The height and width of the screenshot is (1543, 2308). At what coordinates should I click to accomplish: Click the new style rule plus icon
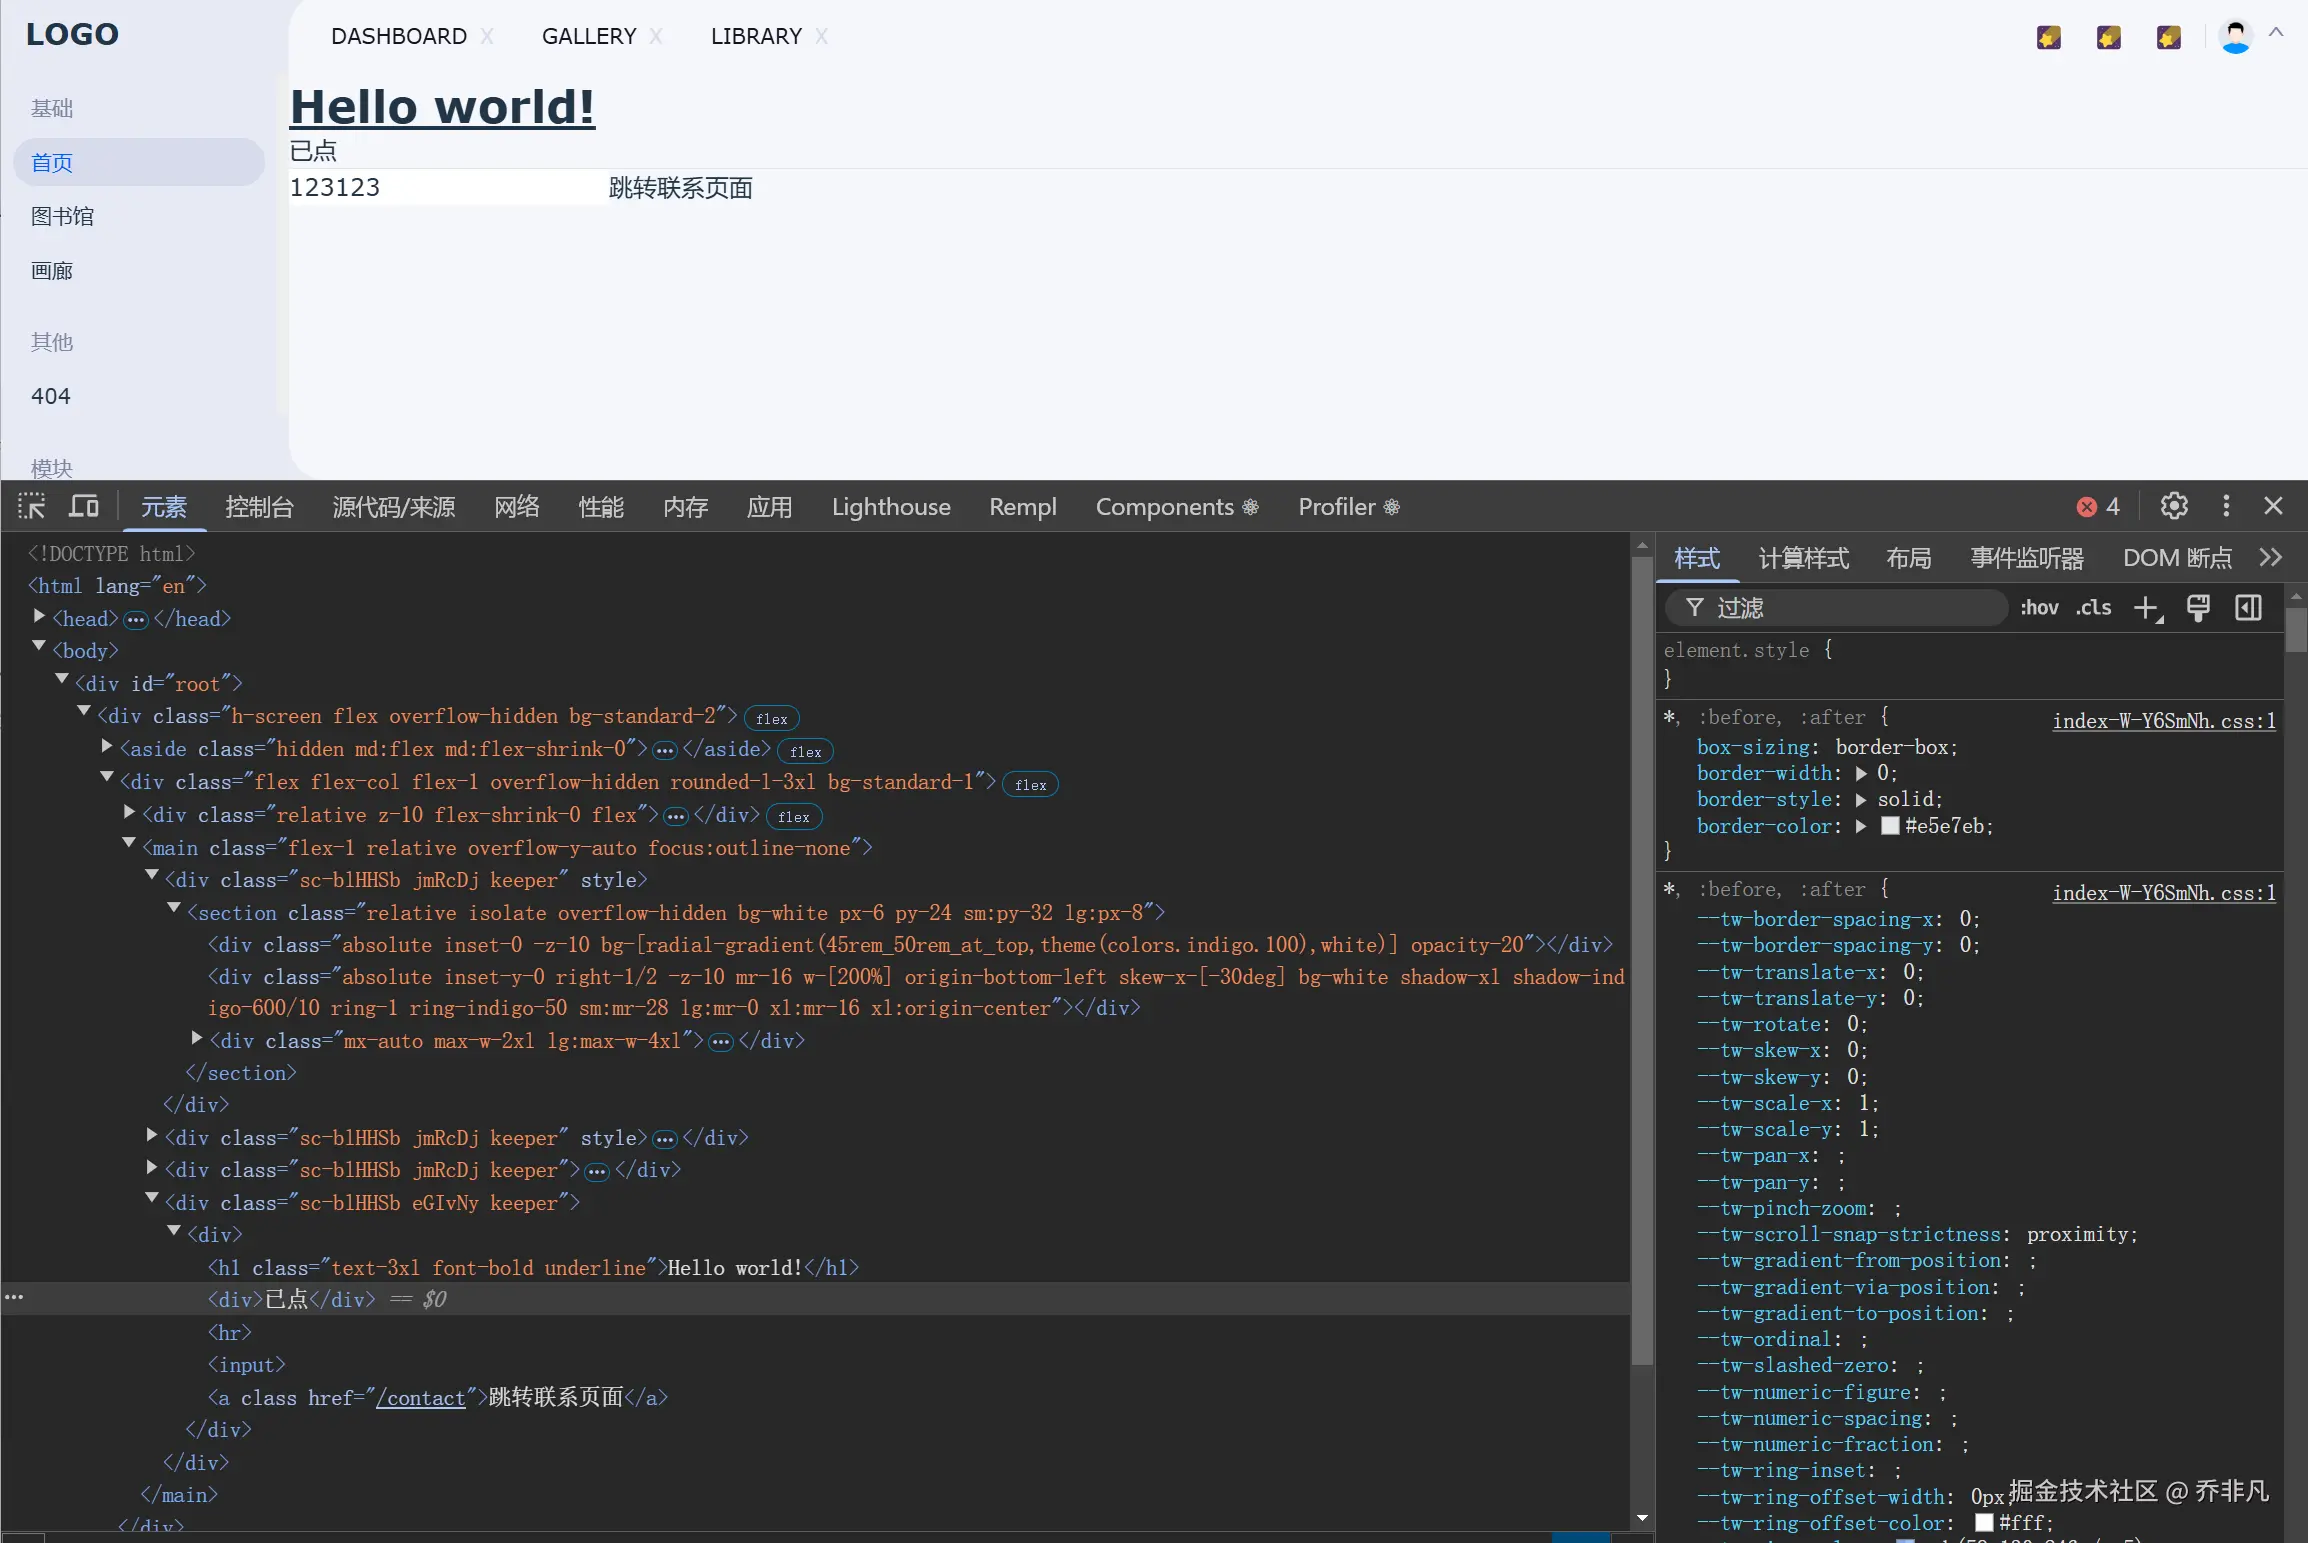tap(2146, 608)
